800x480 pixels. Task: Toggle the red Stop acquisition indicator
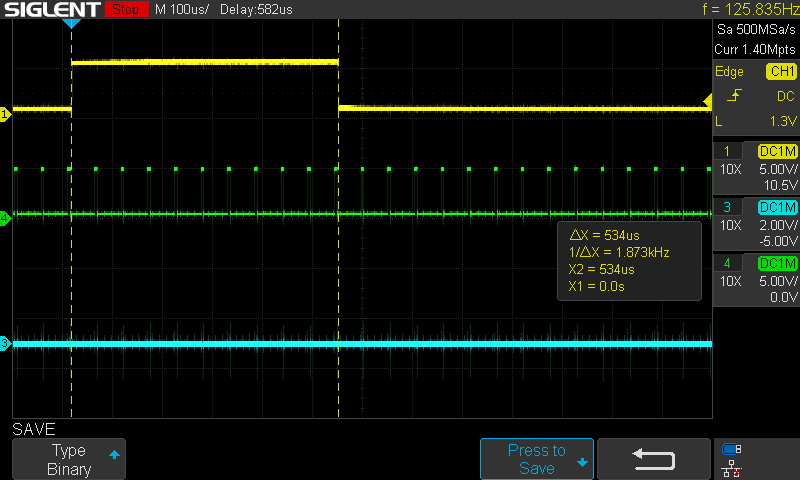pyautogui.click(x=125, y=9)
